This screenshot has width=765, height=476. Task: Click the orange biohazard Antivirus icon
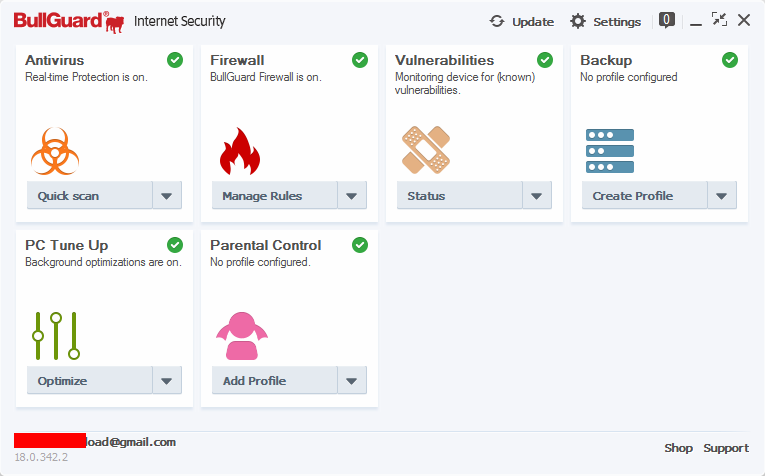pyautogui.click(x=55, y=151)
